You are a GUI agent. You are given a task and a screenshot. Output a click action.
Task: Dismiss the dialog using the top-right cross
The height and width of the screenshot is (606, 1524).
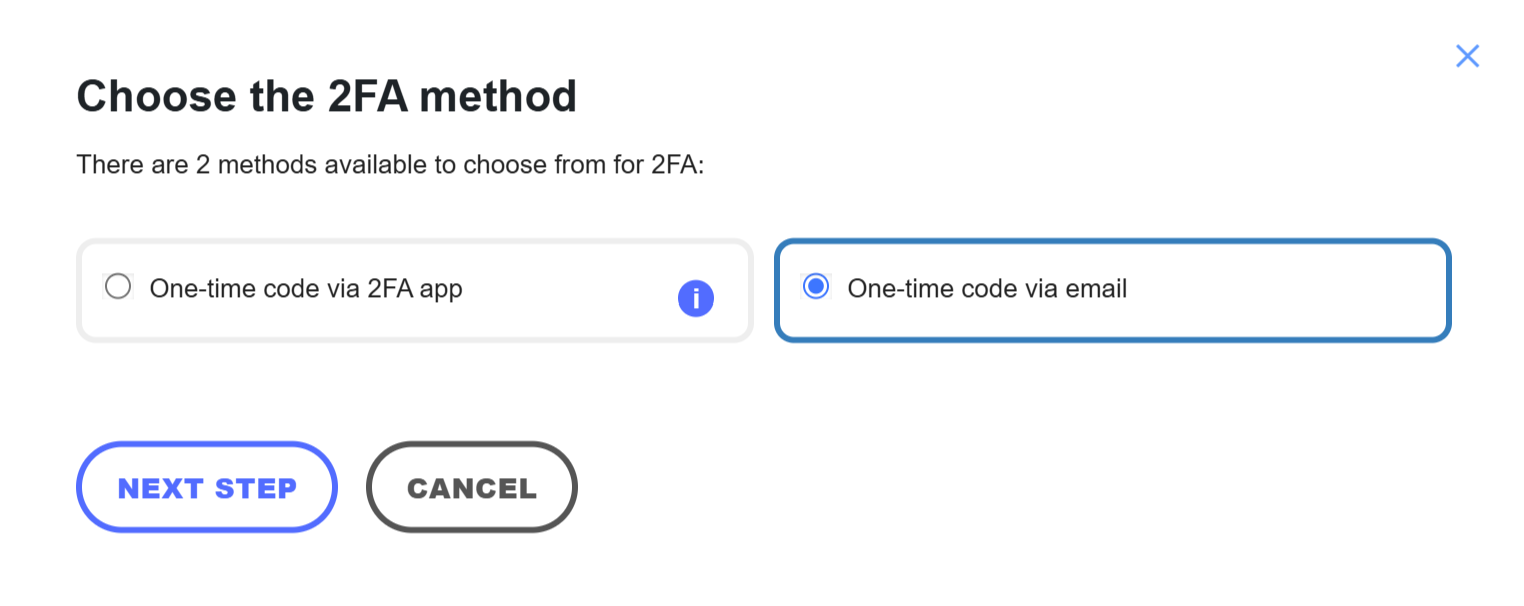(1467, 56)
